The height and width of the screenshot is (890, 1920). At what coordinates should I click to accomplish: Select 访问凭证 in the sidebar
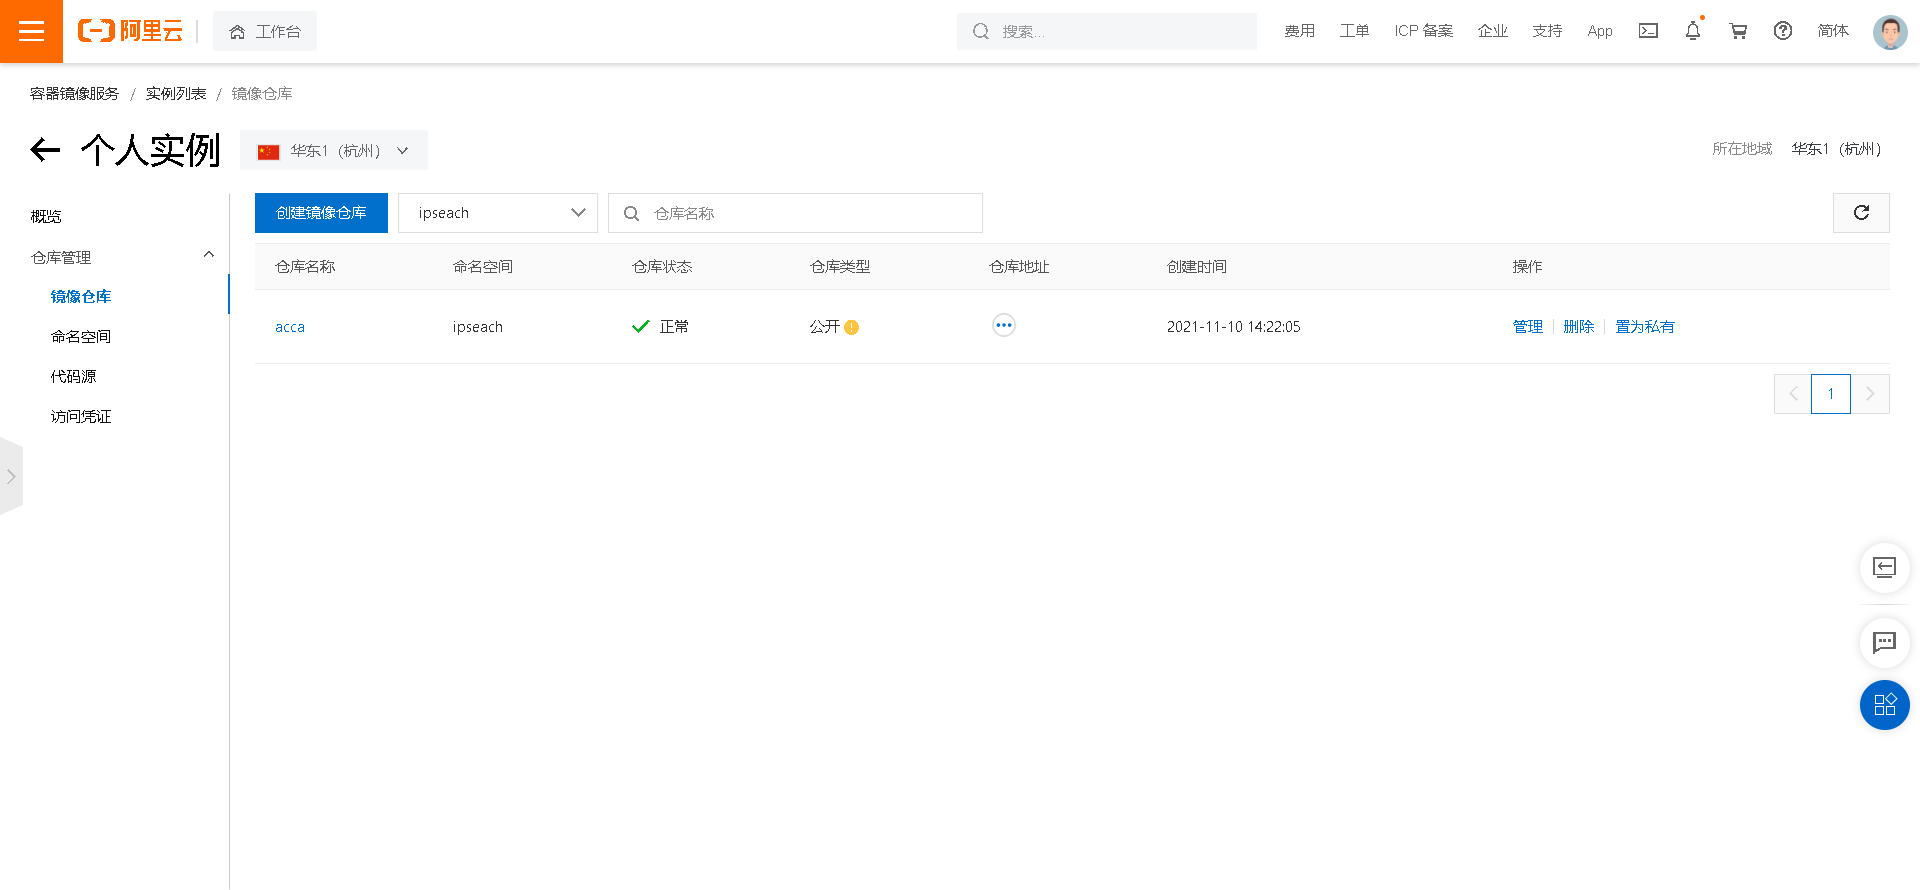pyautogui.click(x=81, y=417)
